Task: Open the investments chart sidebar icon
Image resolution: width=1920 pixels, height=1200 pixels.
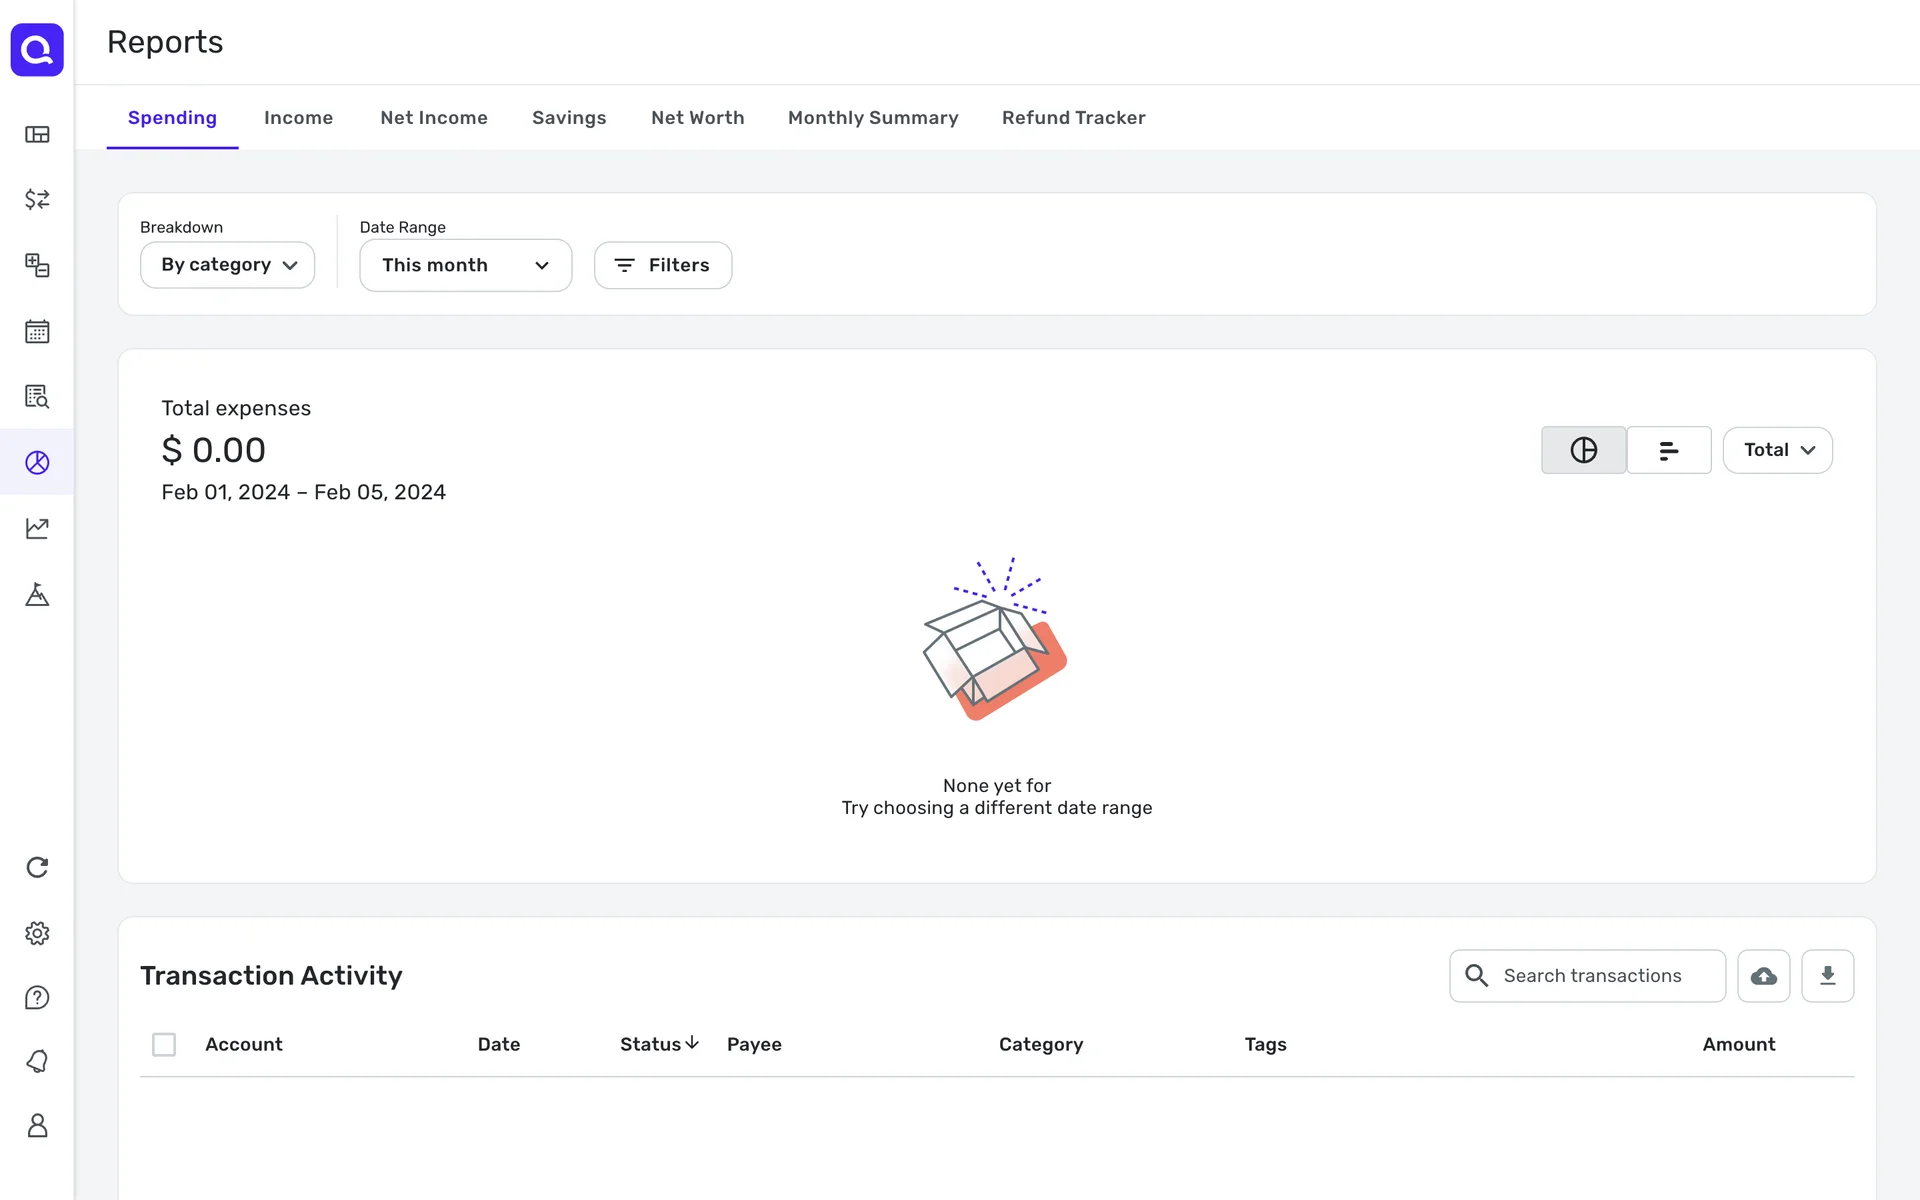Action: click(x=37, y=528)
